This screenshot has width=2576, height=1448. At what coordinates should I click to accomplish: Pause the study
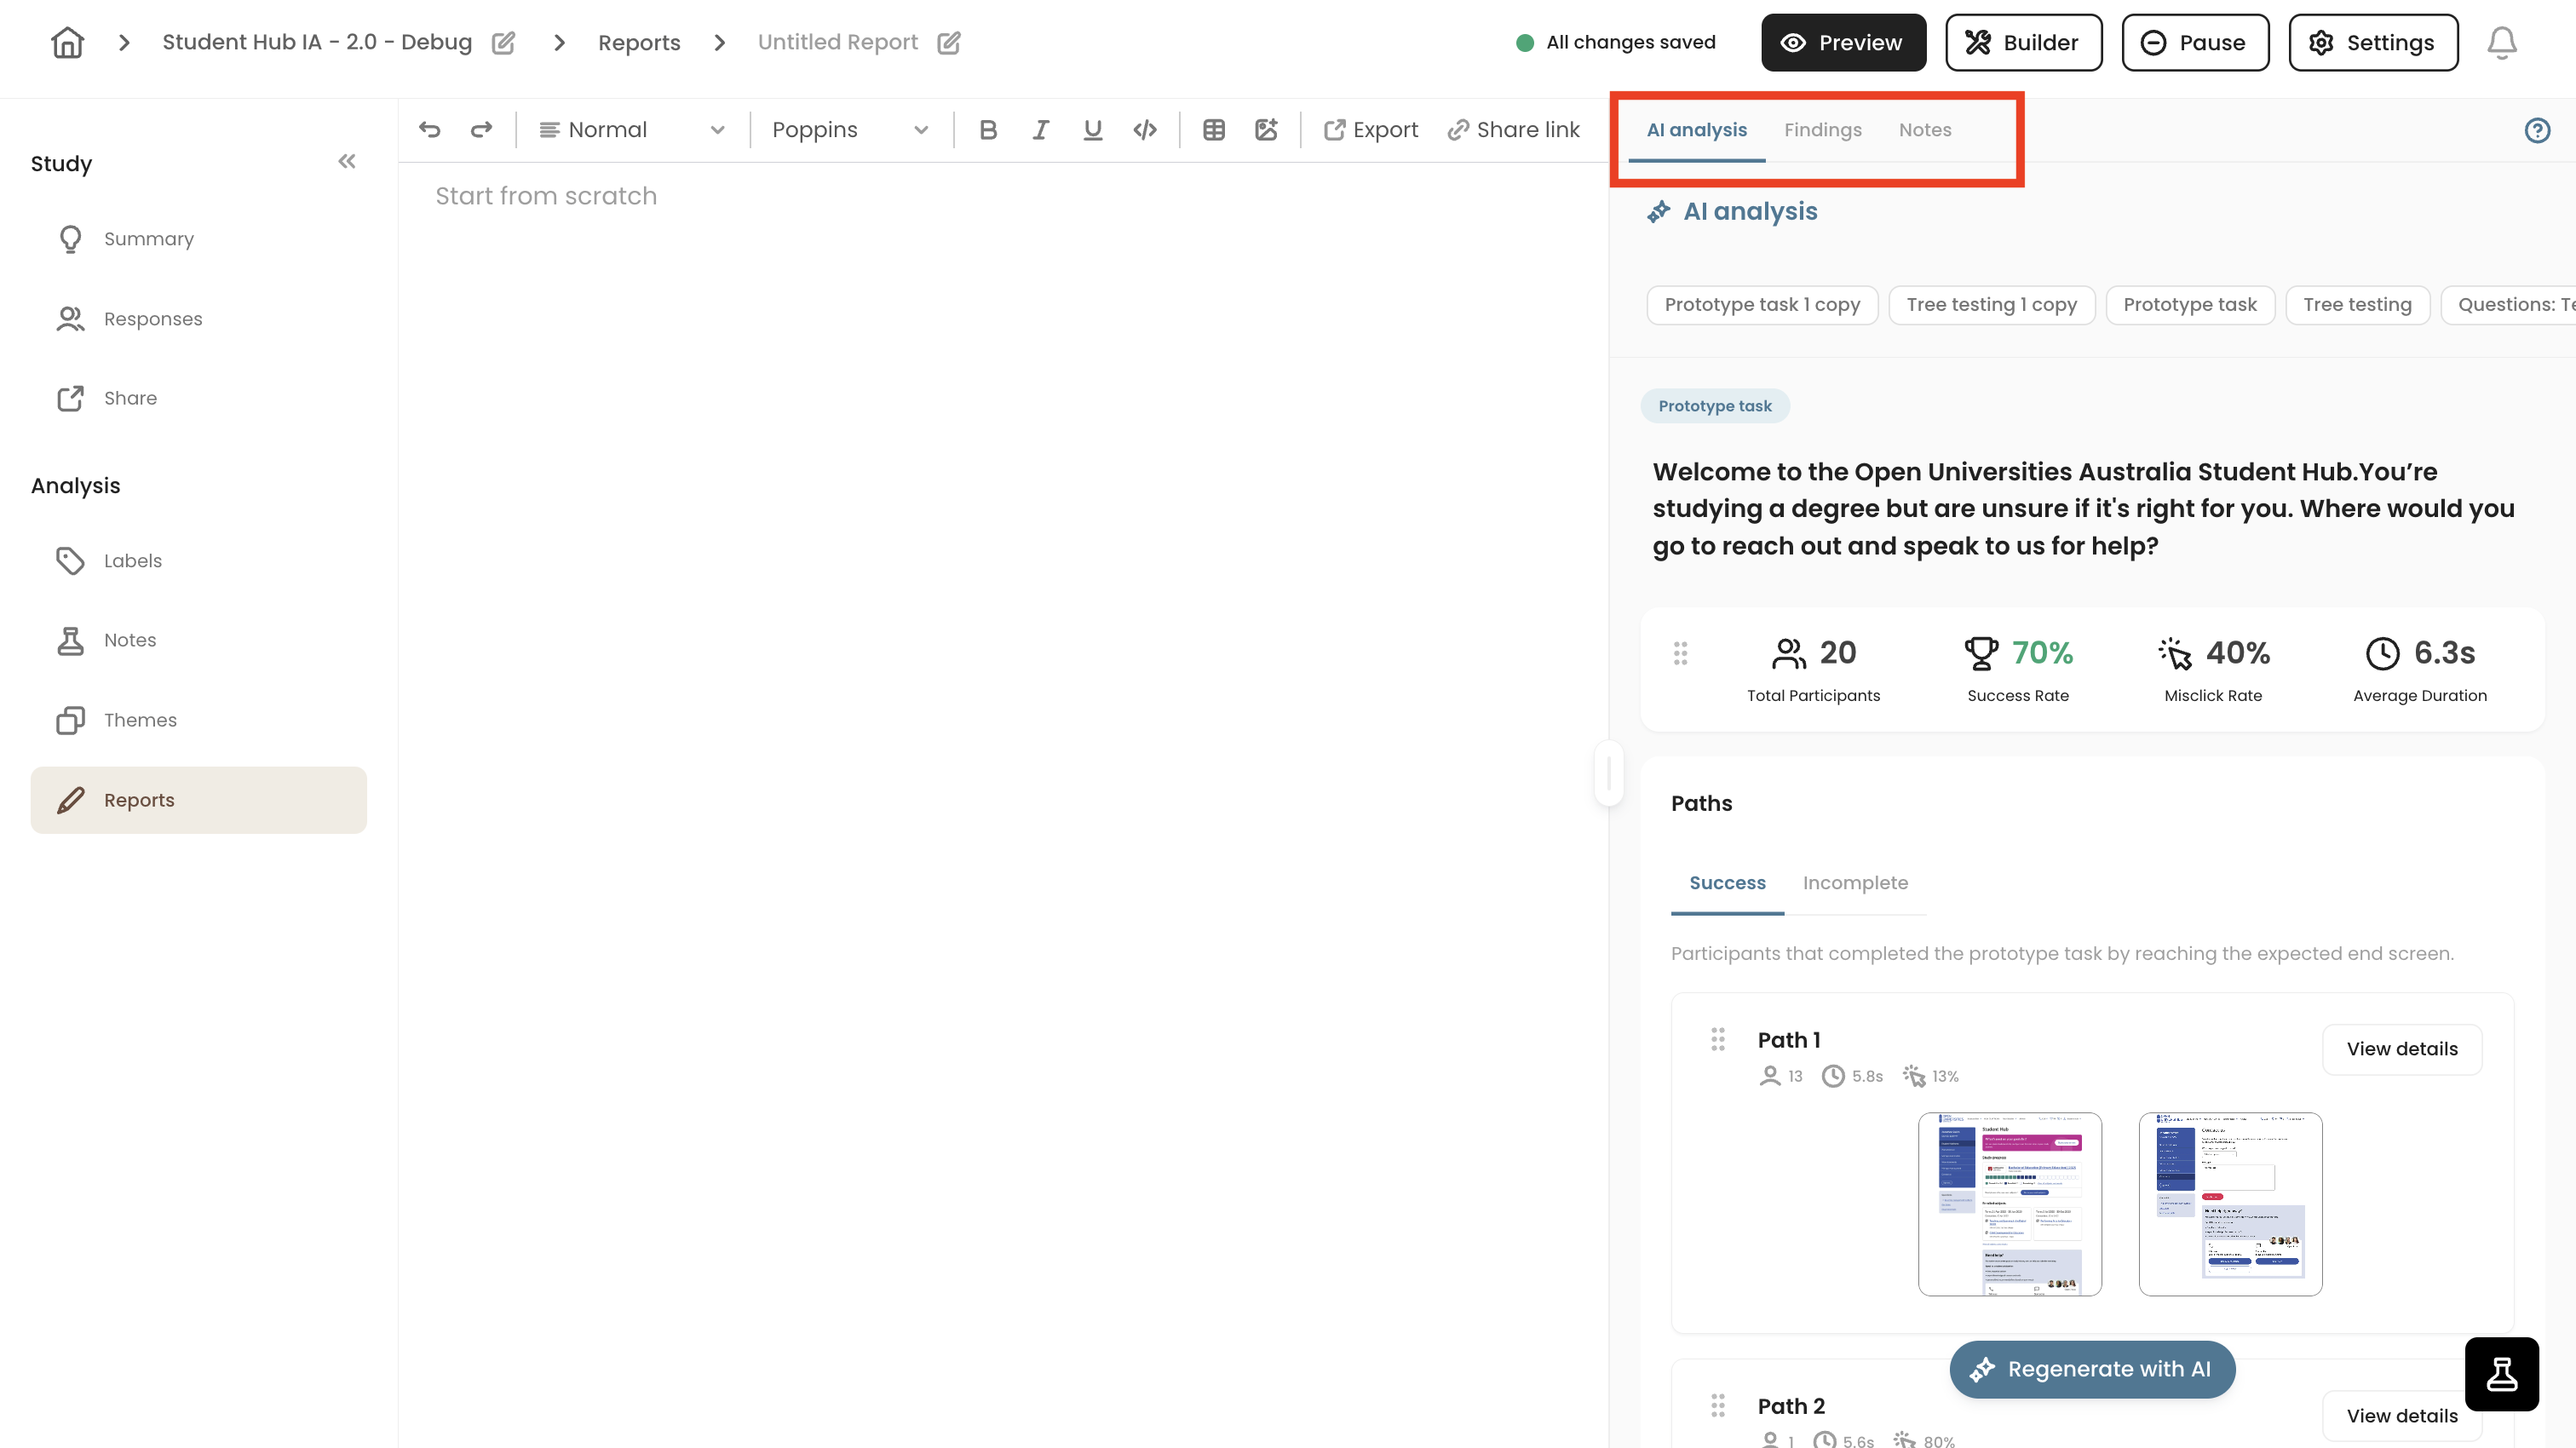click(2195, 42)
